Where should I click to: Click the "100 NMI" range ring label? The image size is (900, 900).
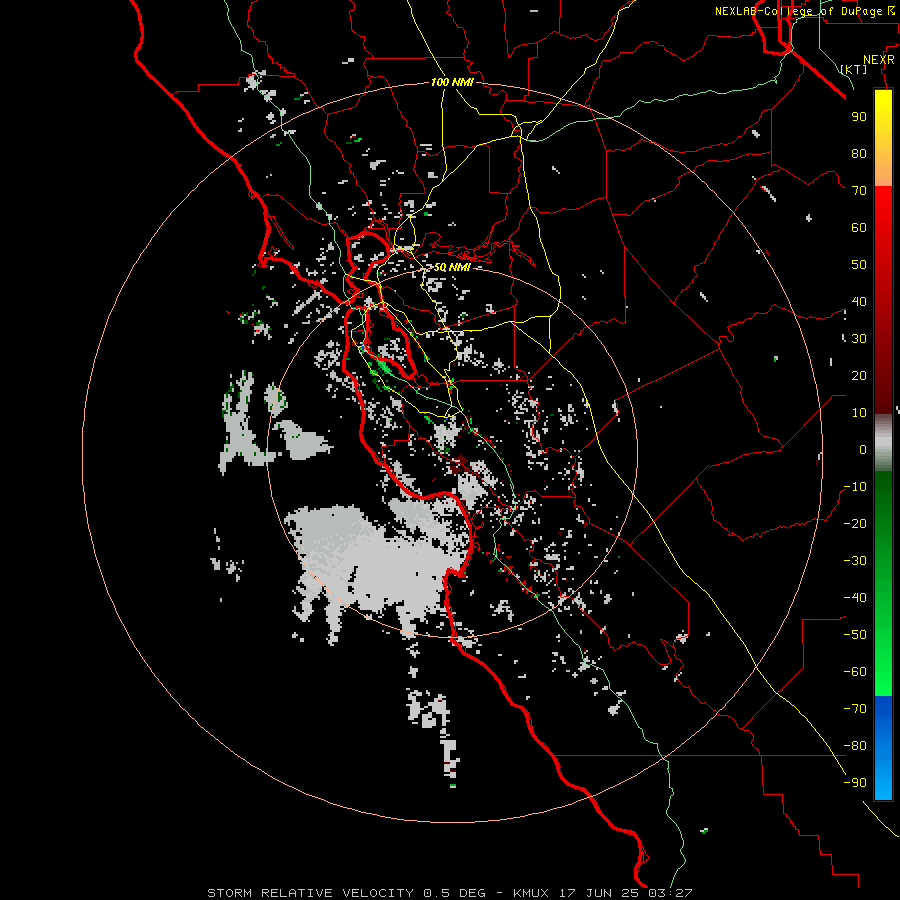452,82
